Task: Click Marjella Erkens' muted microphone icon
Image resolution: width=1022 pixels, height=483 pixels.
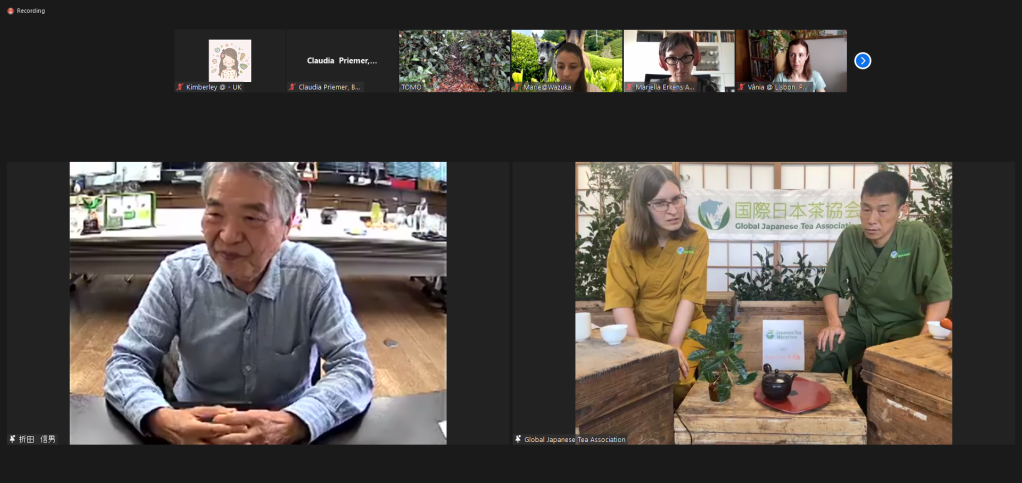Action: pos(629,87)
